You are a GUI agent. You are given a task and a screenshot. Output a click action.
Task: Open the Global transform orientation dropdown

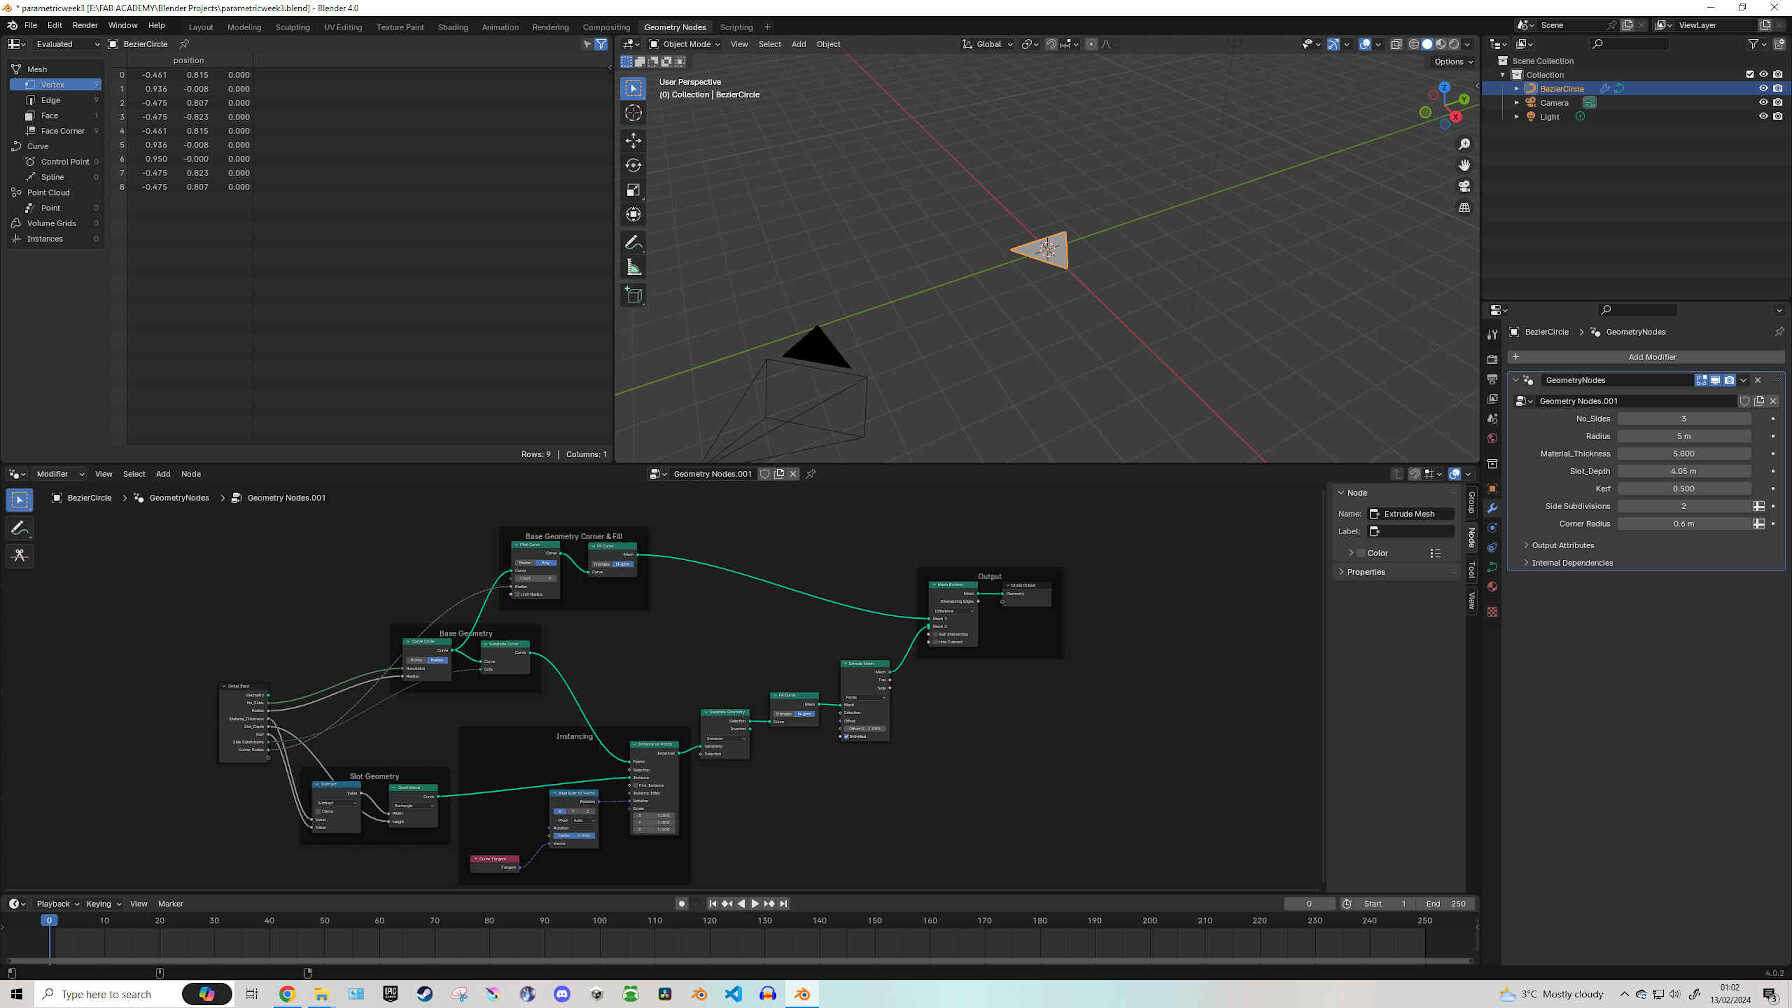click(x=988, y=44)
